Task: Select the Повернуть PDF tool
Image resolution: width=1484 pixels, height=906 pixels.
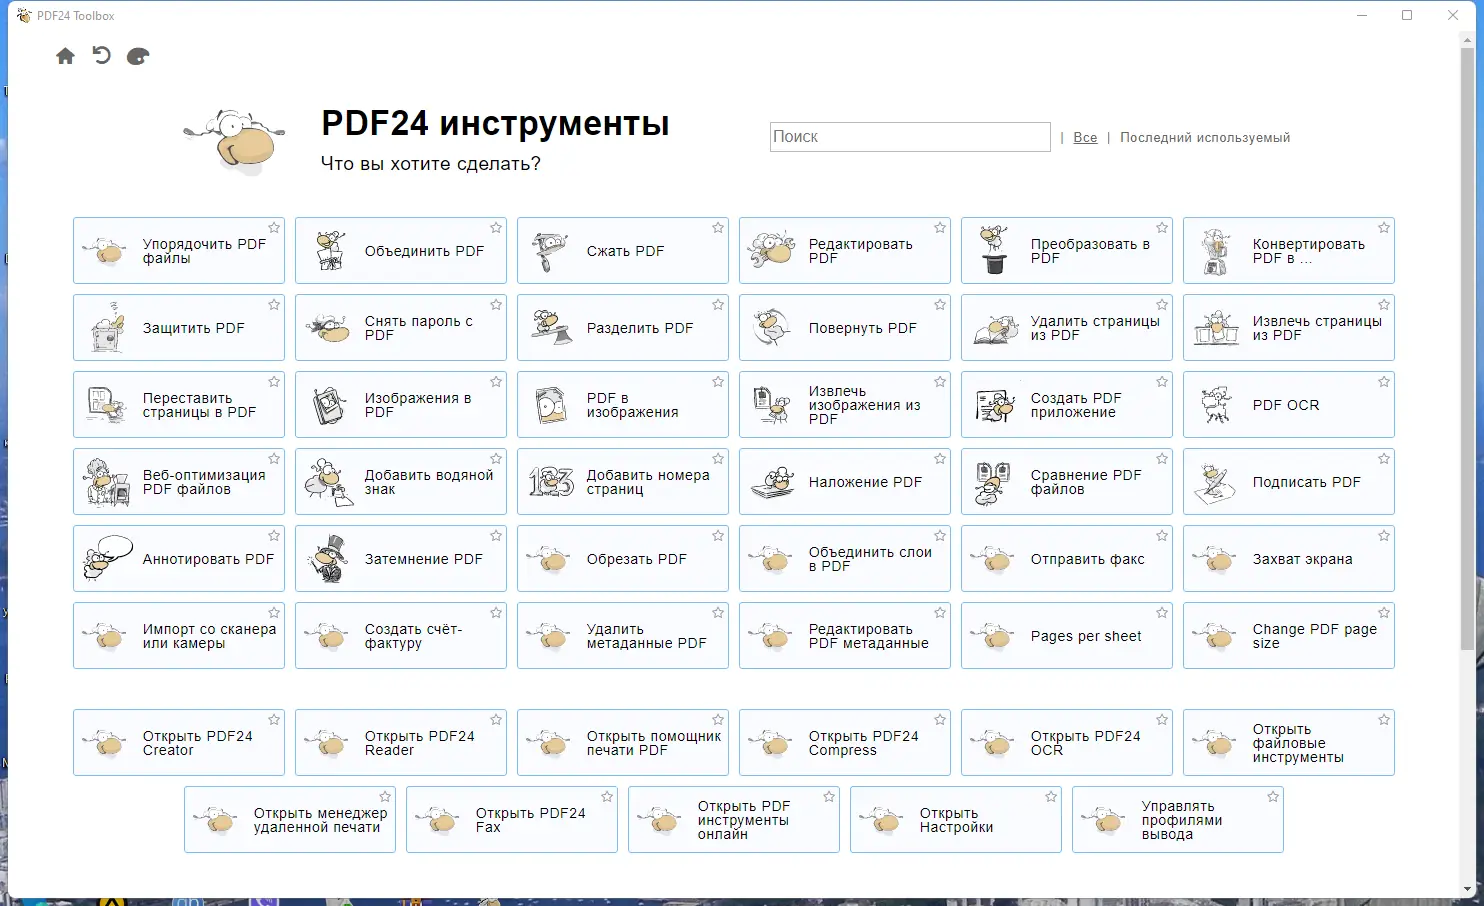Action: click(x=844, y=327)
